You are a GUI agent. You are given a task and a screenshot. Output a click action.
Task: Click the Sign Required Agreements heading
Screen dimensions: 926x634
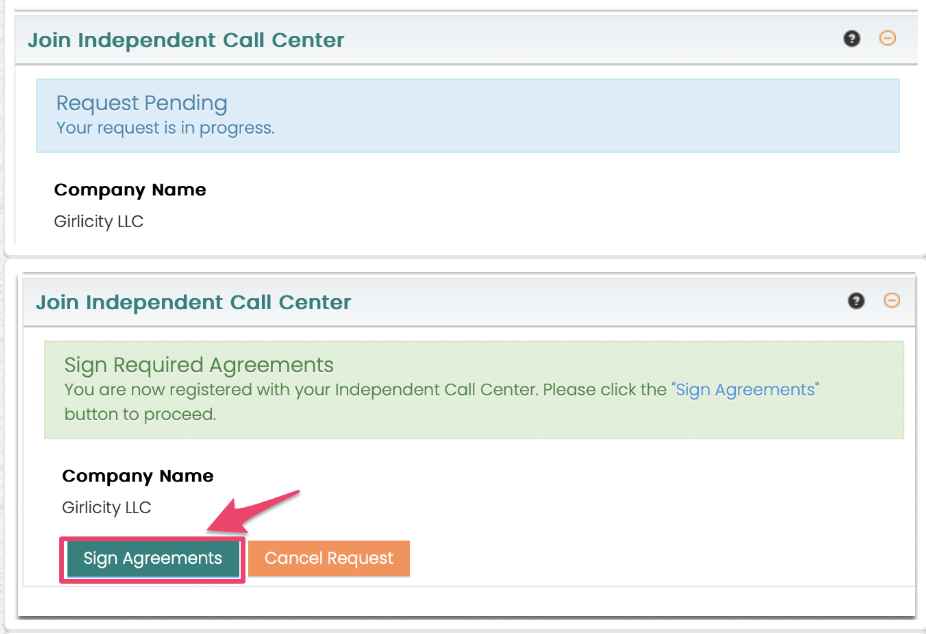199,365
